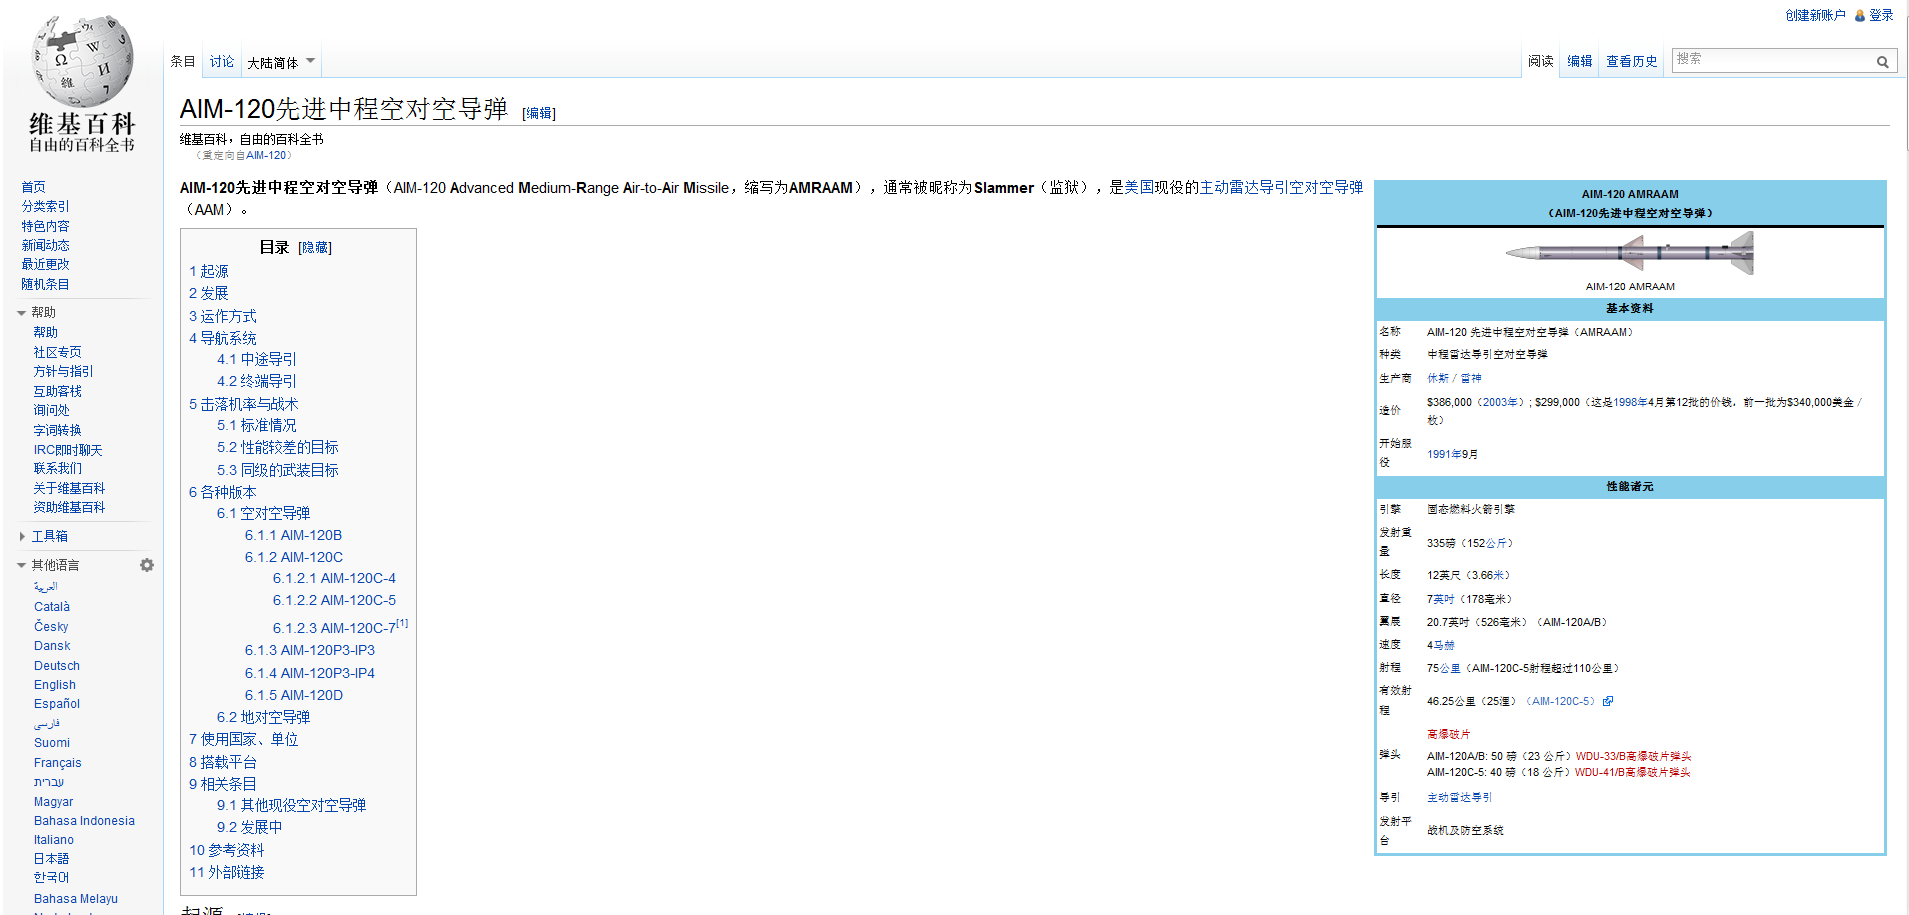Open 关于维基百科 sidebar link

pyautogui.click(x=69, y=488)
